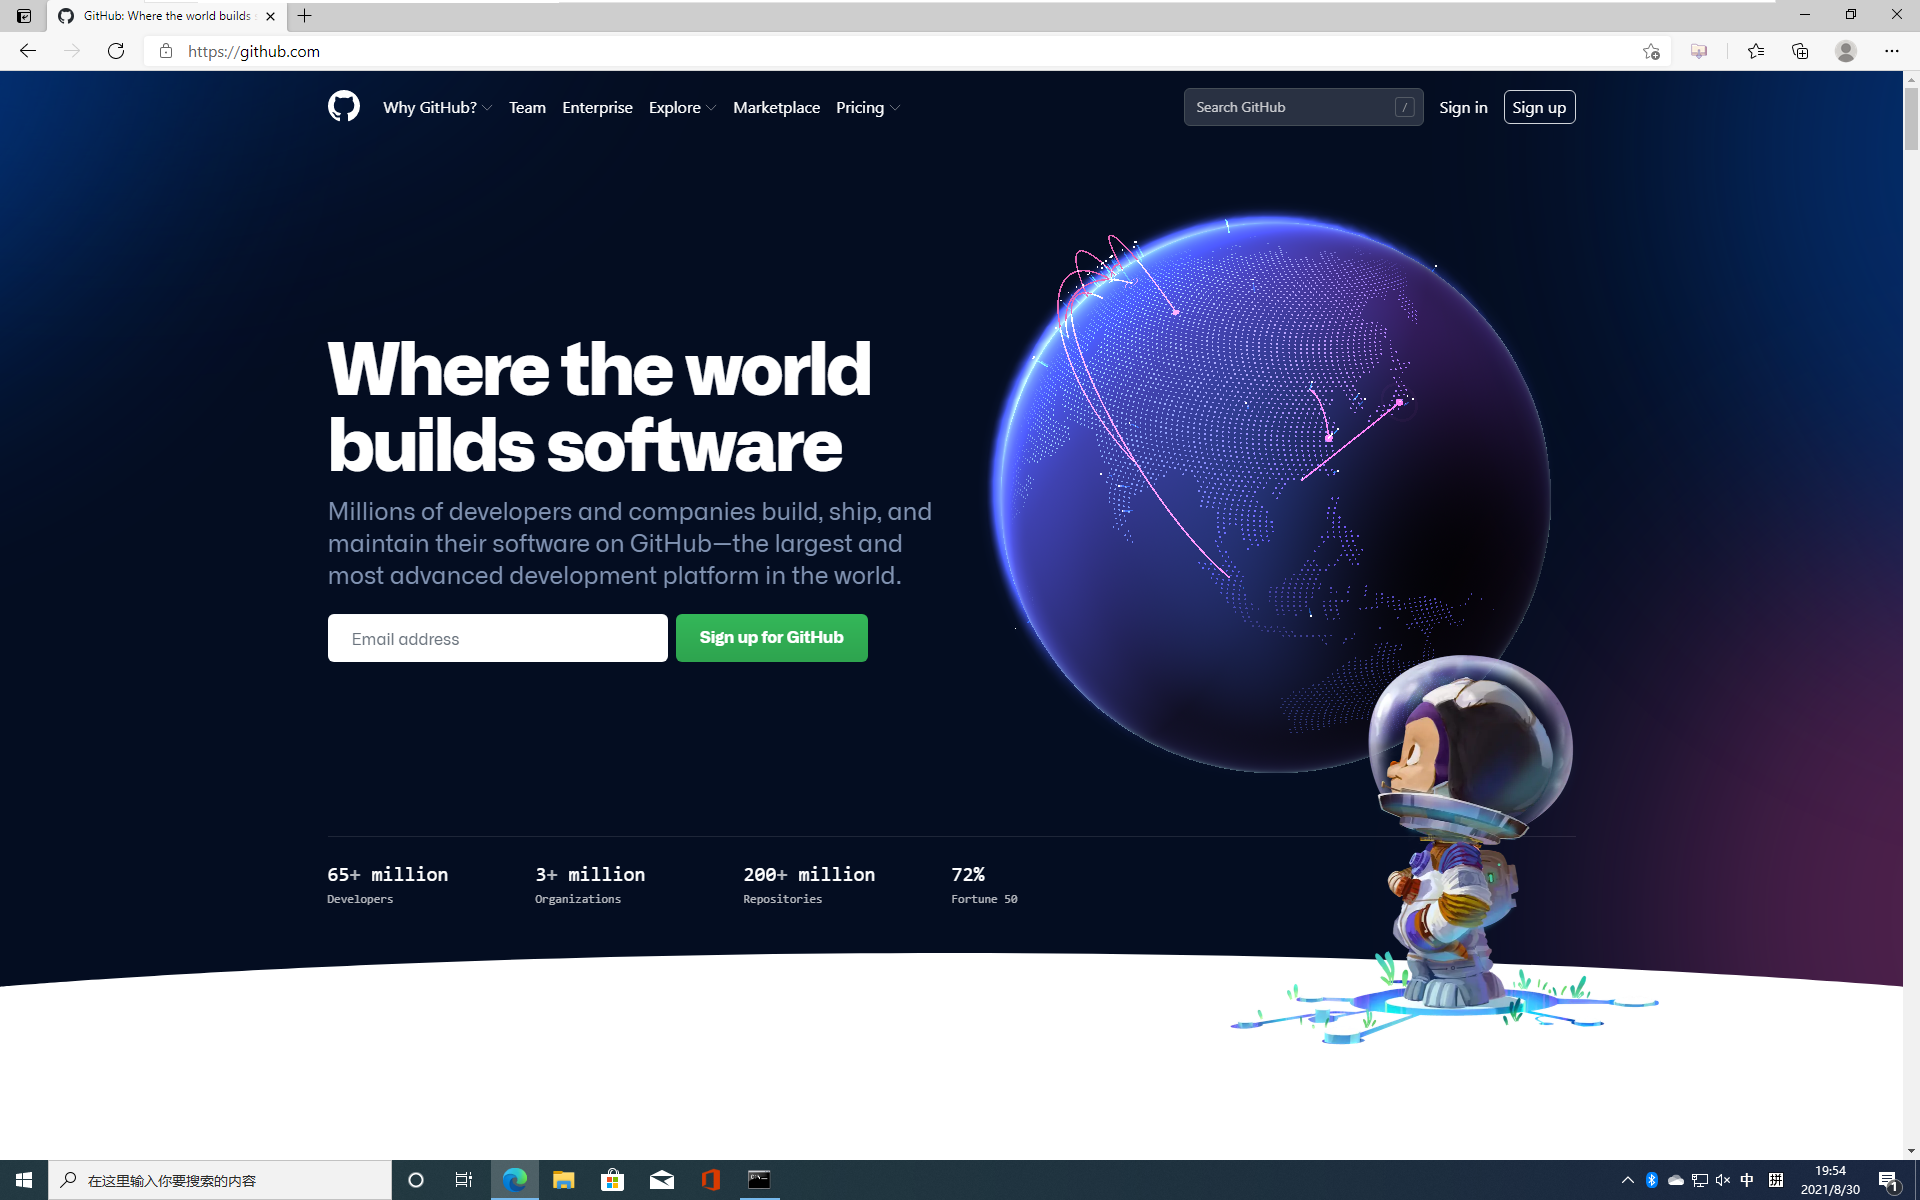Select the Team menu item
This screenshot has width=1920, height=1200.
(527, 106)
